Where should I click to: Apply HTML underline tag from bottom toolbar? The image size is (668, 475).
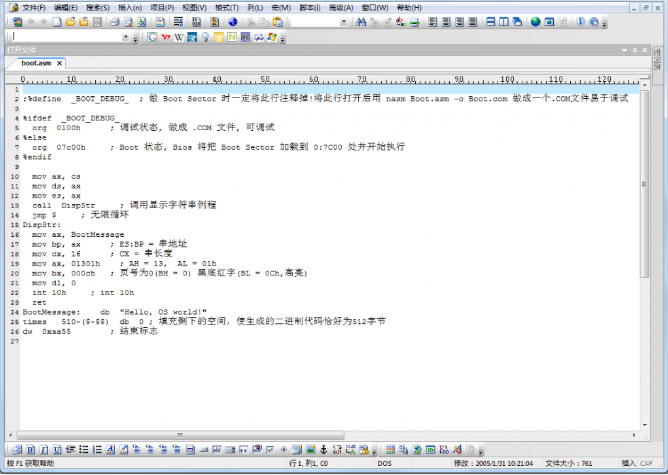[57, 450]
